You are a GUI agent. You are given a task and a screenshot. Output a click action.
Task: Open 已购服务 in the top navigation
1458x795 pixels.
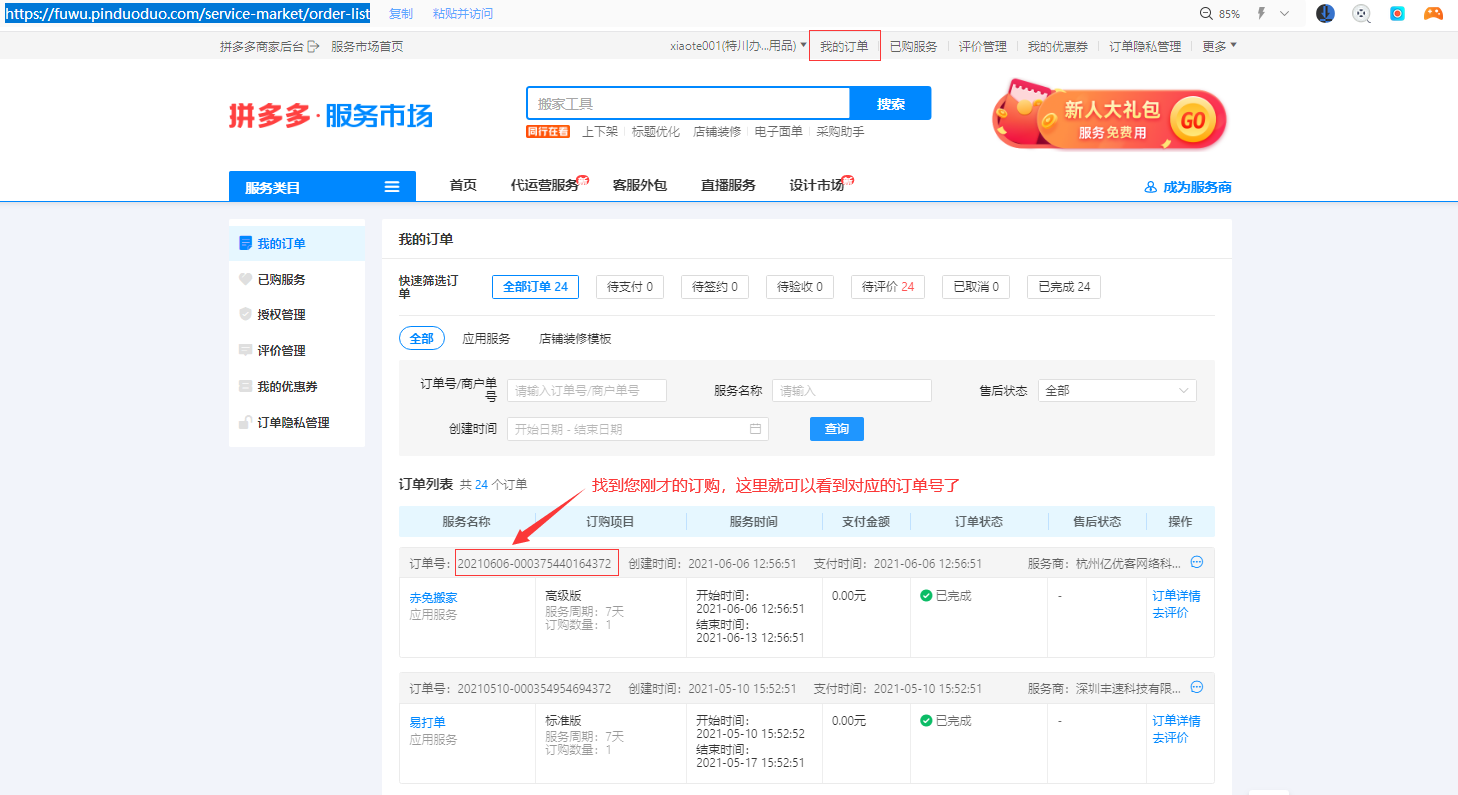913,46
